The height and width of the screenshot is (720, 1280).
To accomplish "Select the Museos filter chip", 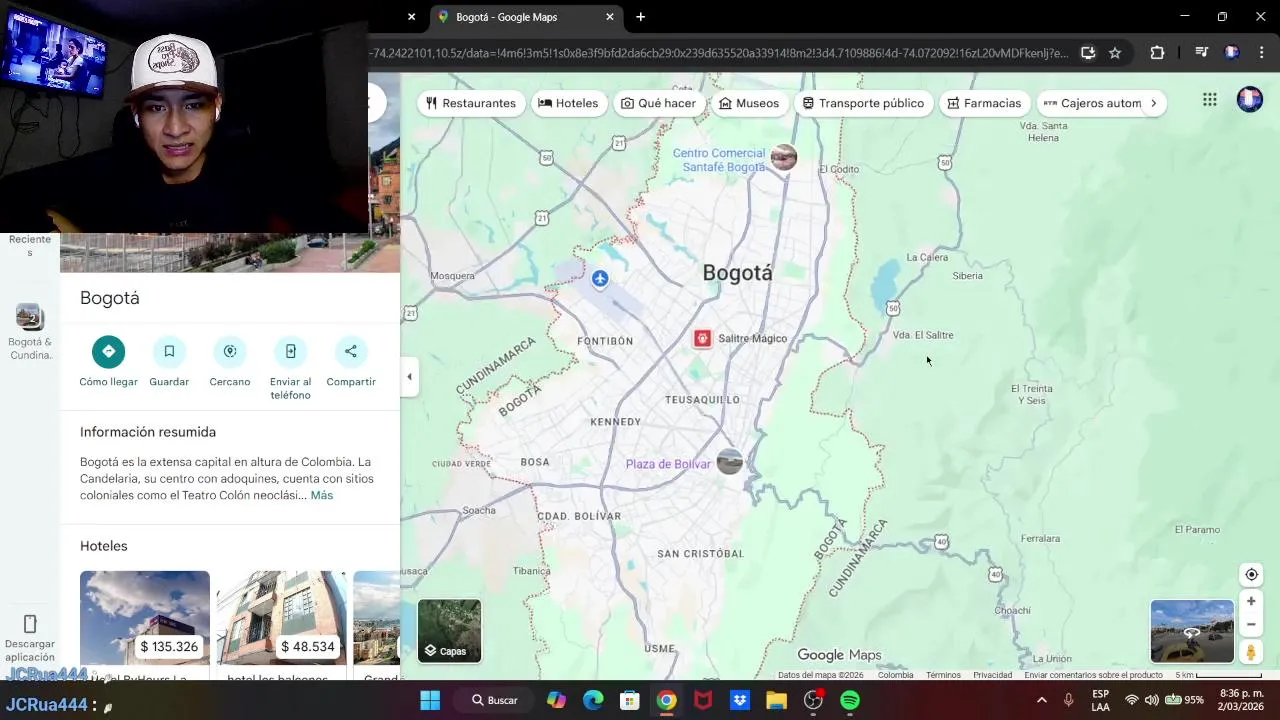I will (749, 103).
